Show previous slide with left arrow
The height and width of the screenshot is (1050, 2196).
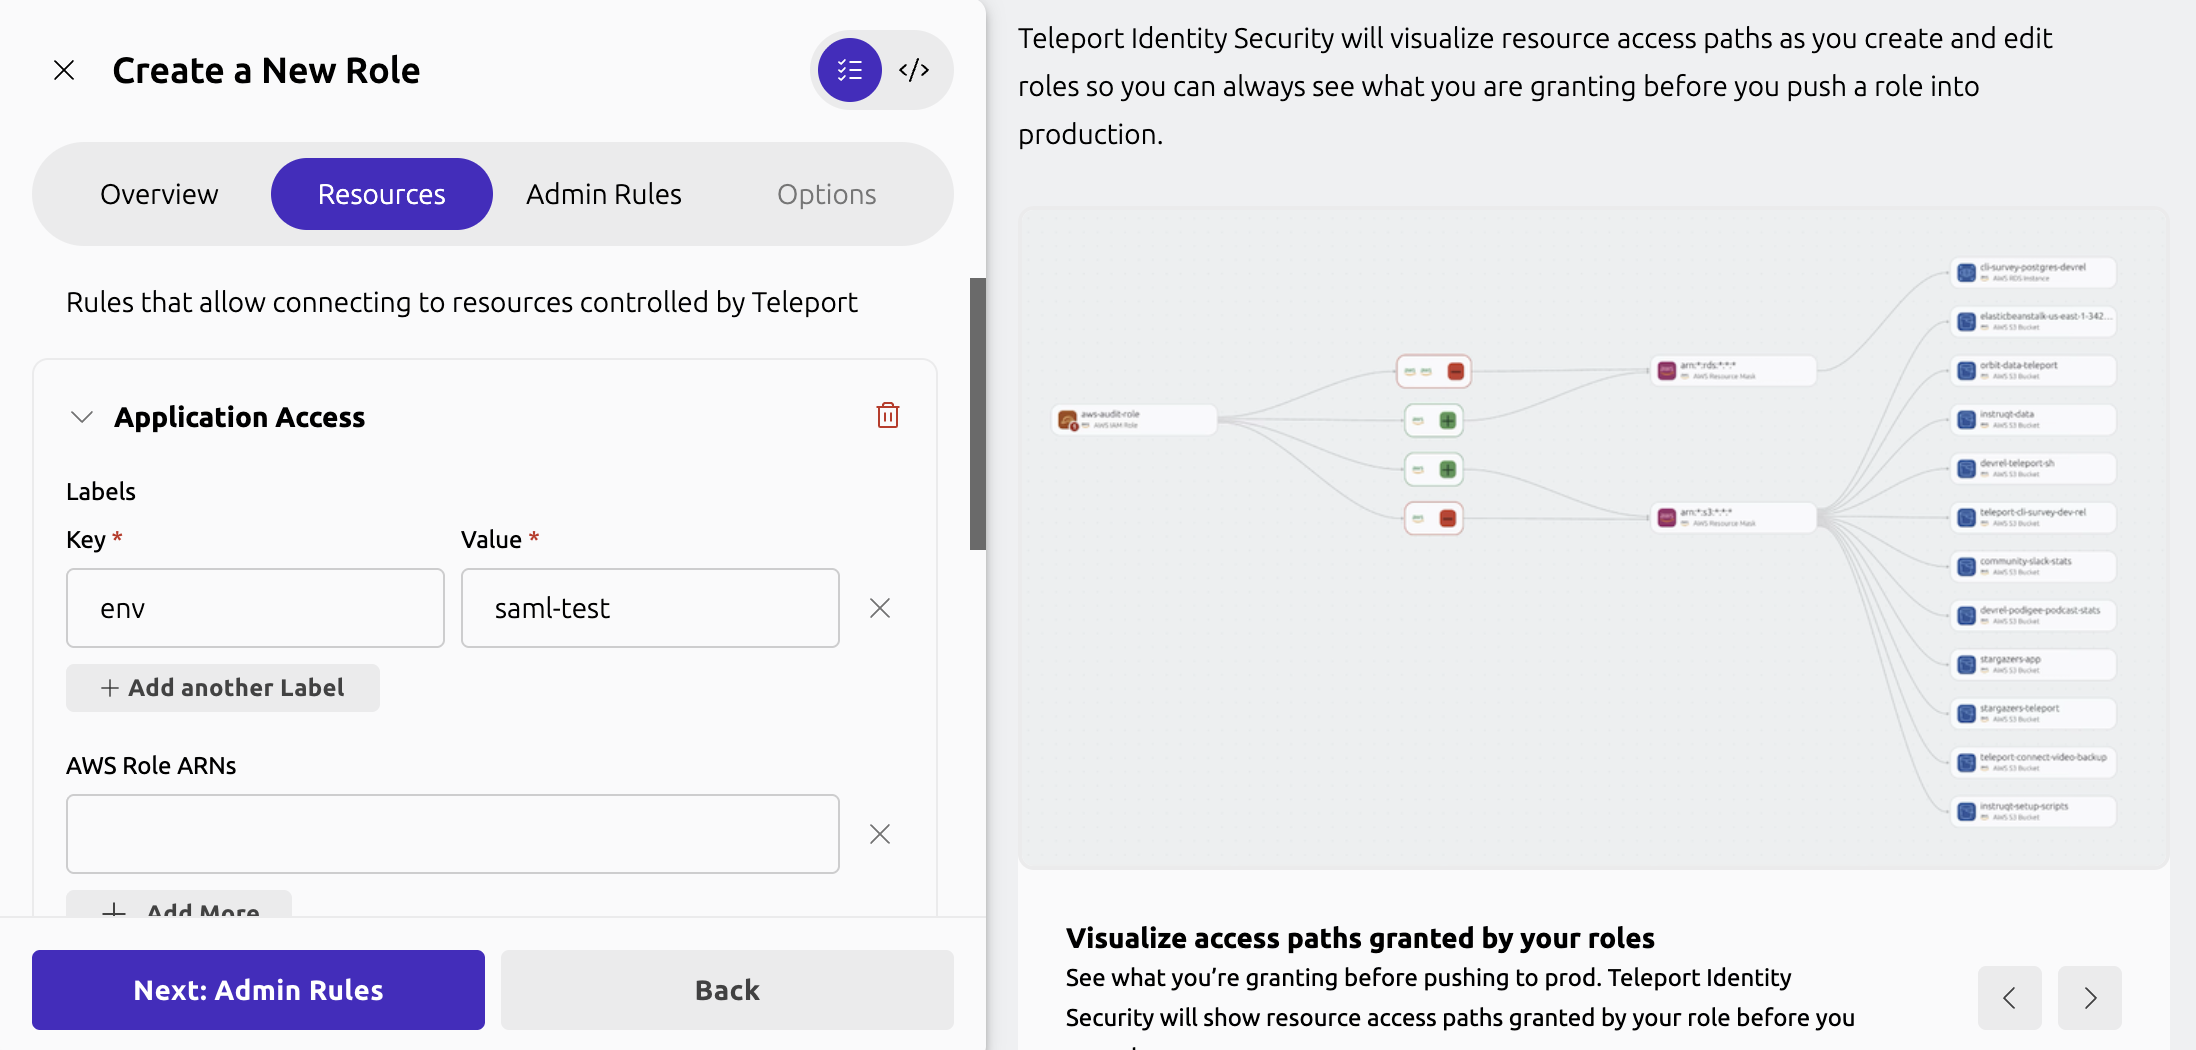[x=2009, y=997]
